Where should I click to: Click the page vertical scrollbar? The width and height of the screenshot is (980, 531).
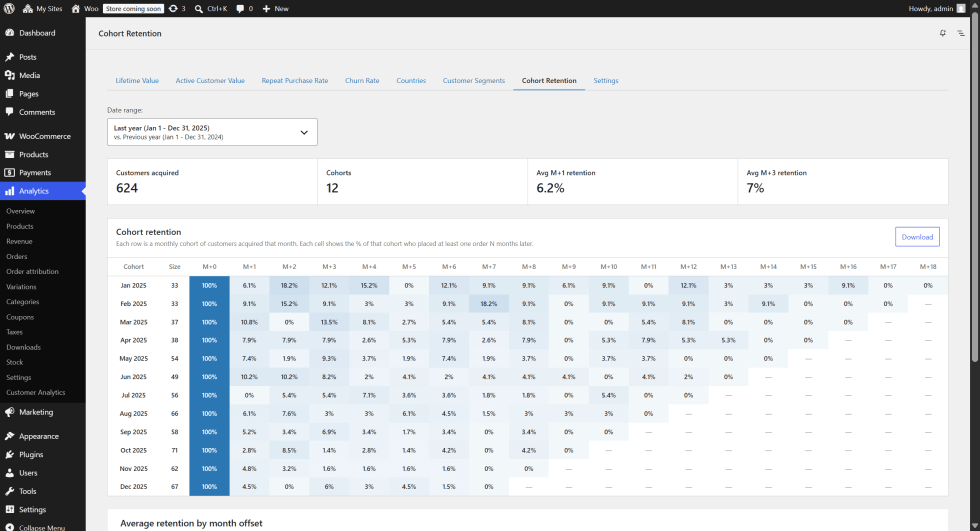(975, 187)
